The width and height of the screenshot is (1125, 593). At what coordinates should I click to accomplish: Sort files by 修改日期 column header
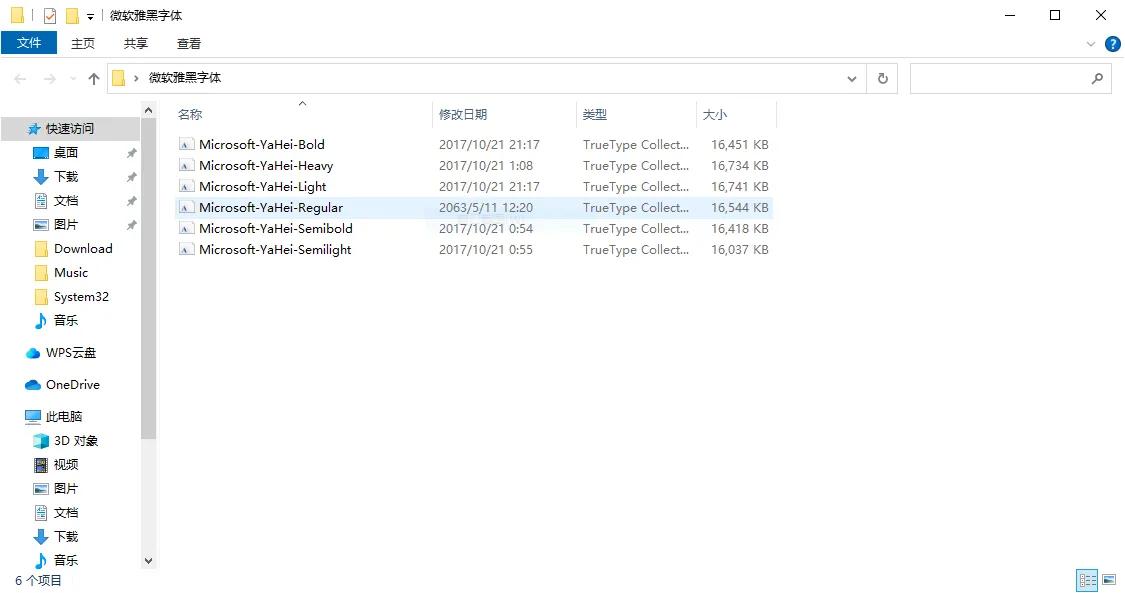coord(463,115)
